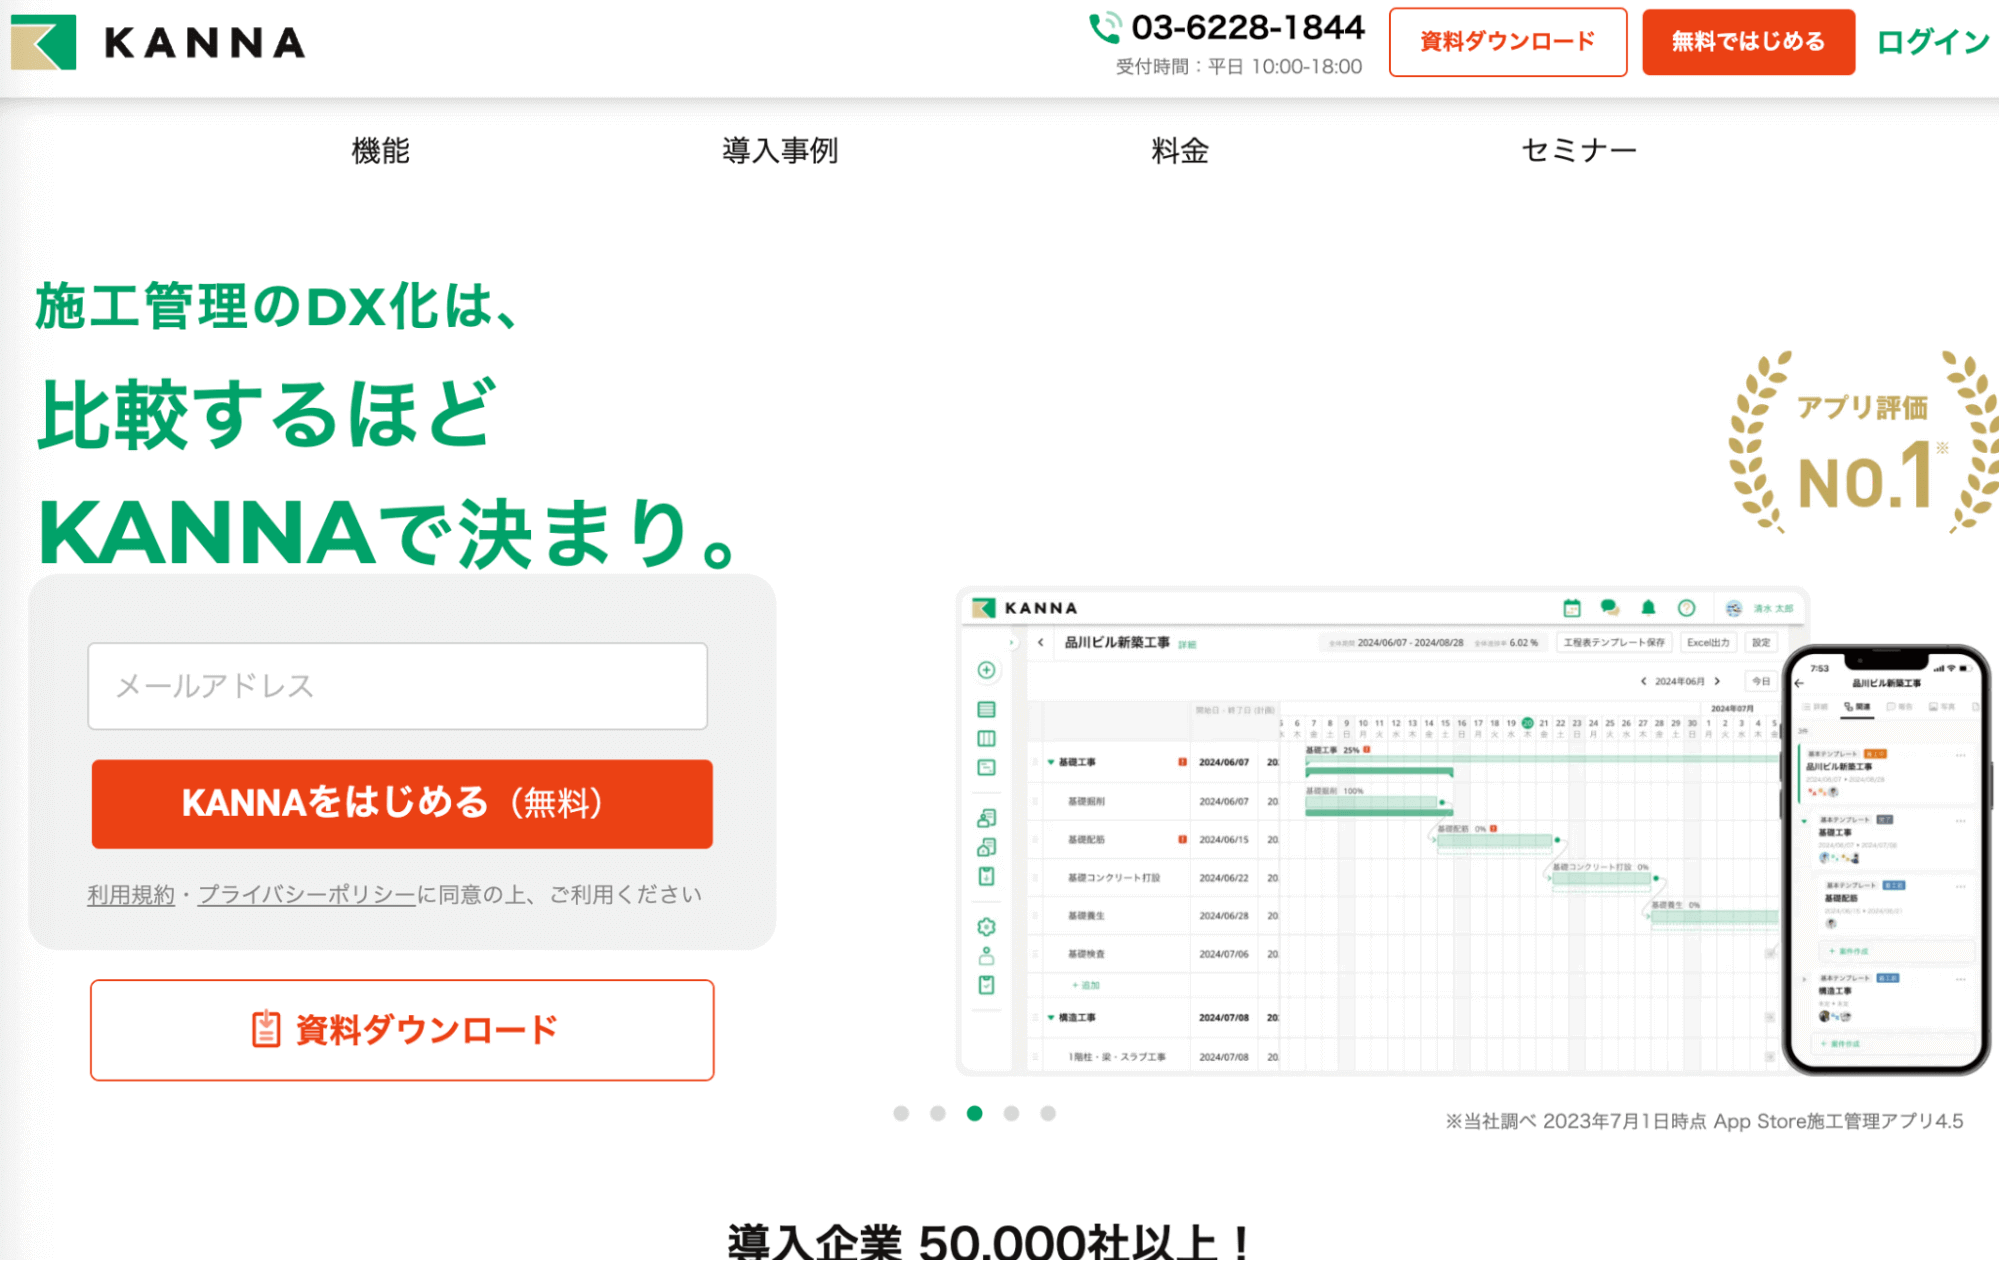The image size is (1999, 1261).
Task: Click 基礎コンクリート打設 0% gantt bar
Action: tap(1600, 878)
